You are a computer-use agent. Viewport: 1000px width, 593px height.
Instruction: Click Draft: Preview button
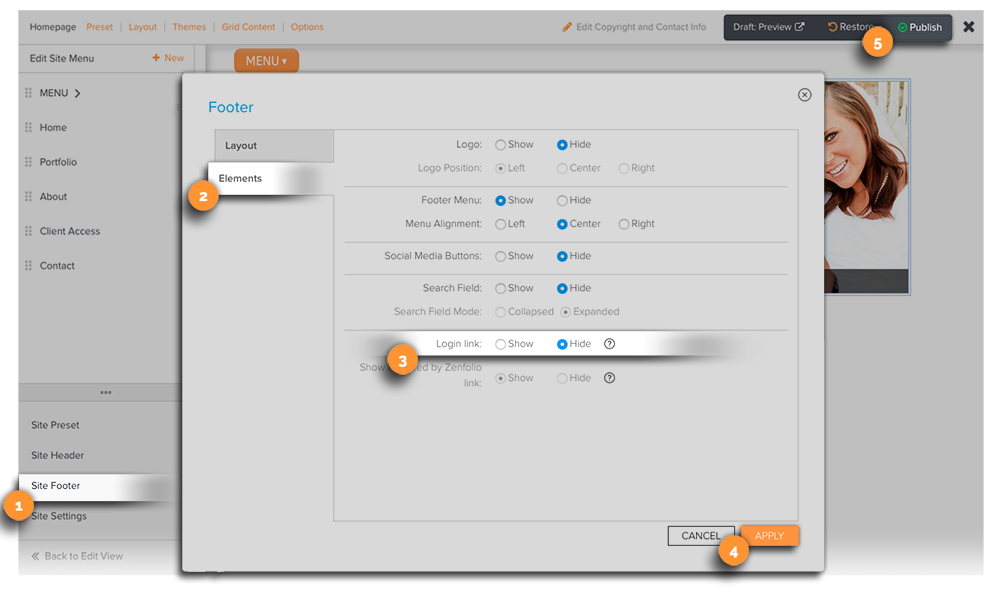pyautogui.click(x=768, y=27)
